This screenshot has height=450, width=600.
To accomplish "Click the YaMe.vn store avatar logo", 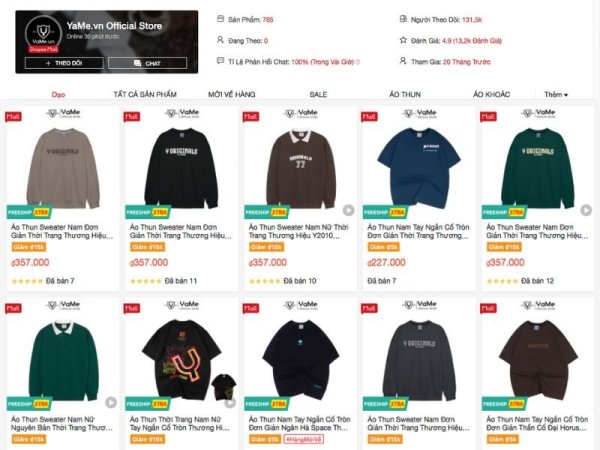I will 43,33.
